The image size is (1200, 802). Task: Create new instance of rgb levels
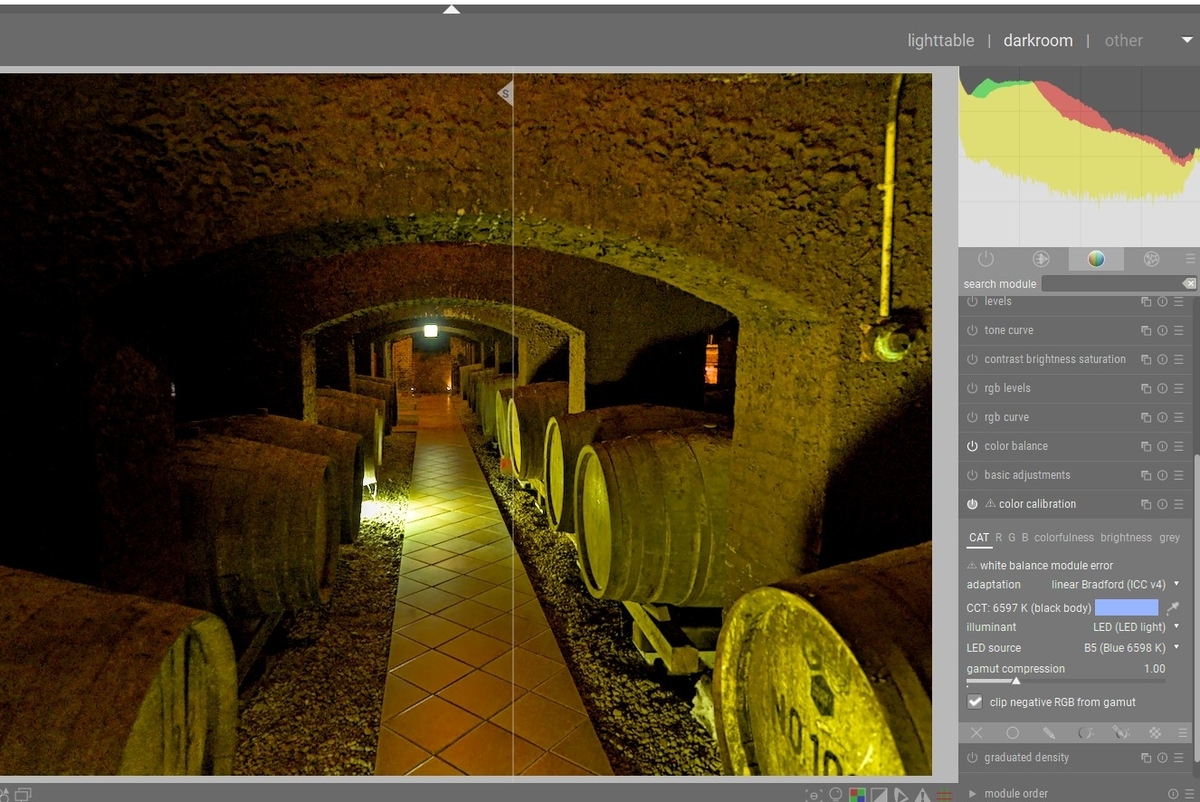coord(1146,388)
